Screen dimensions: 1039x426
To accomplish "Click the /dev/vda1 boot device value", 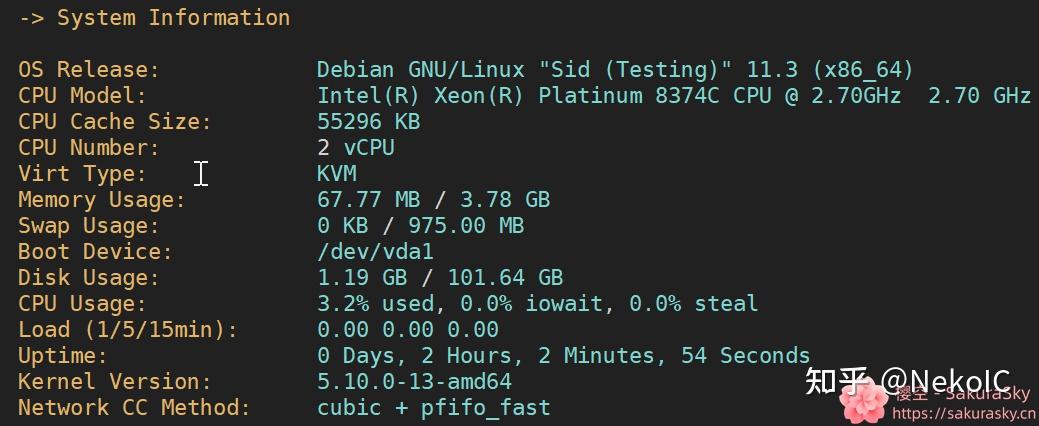I will tap(375, 252).
